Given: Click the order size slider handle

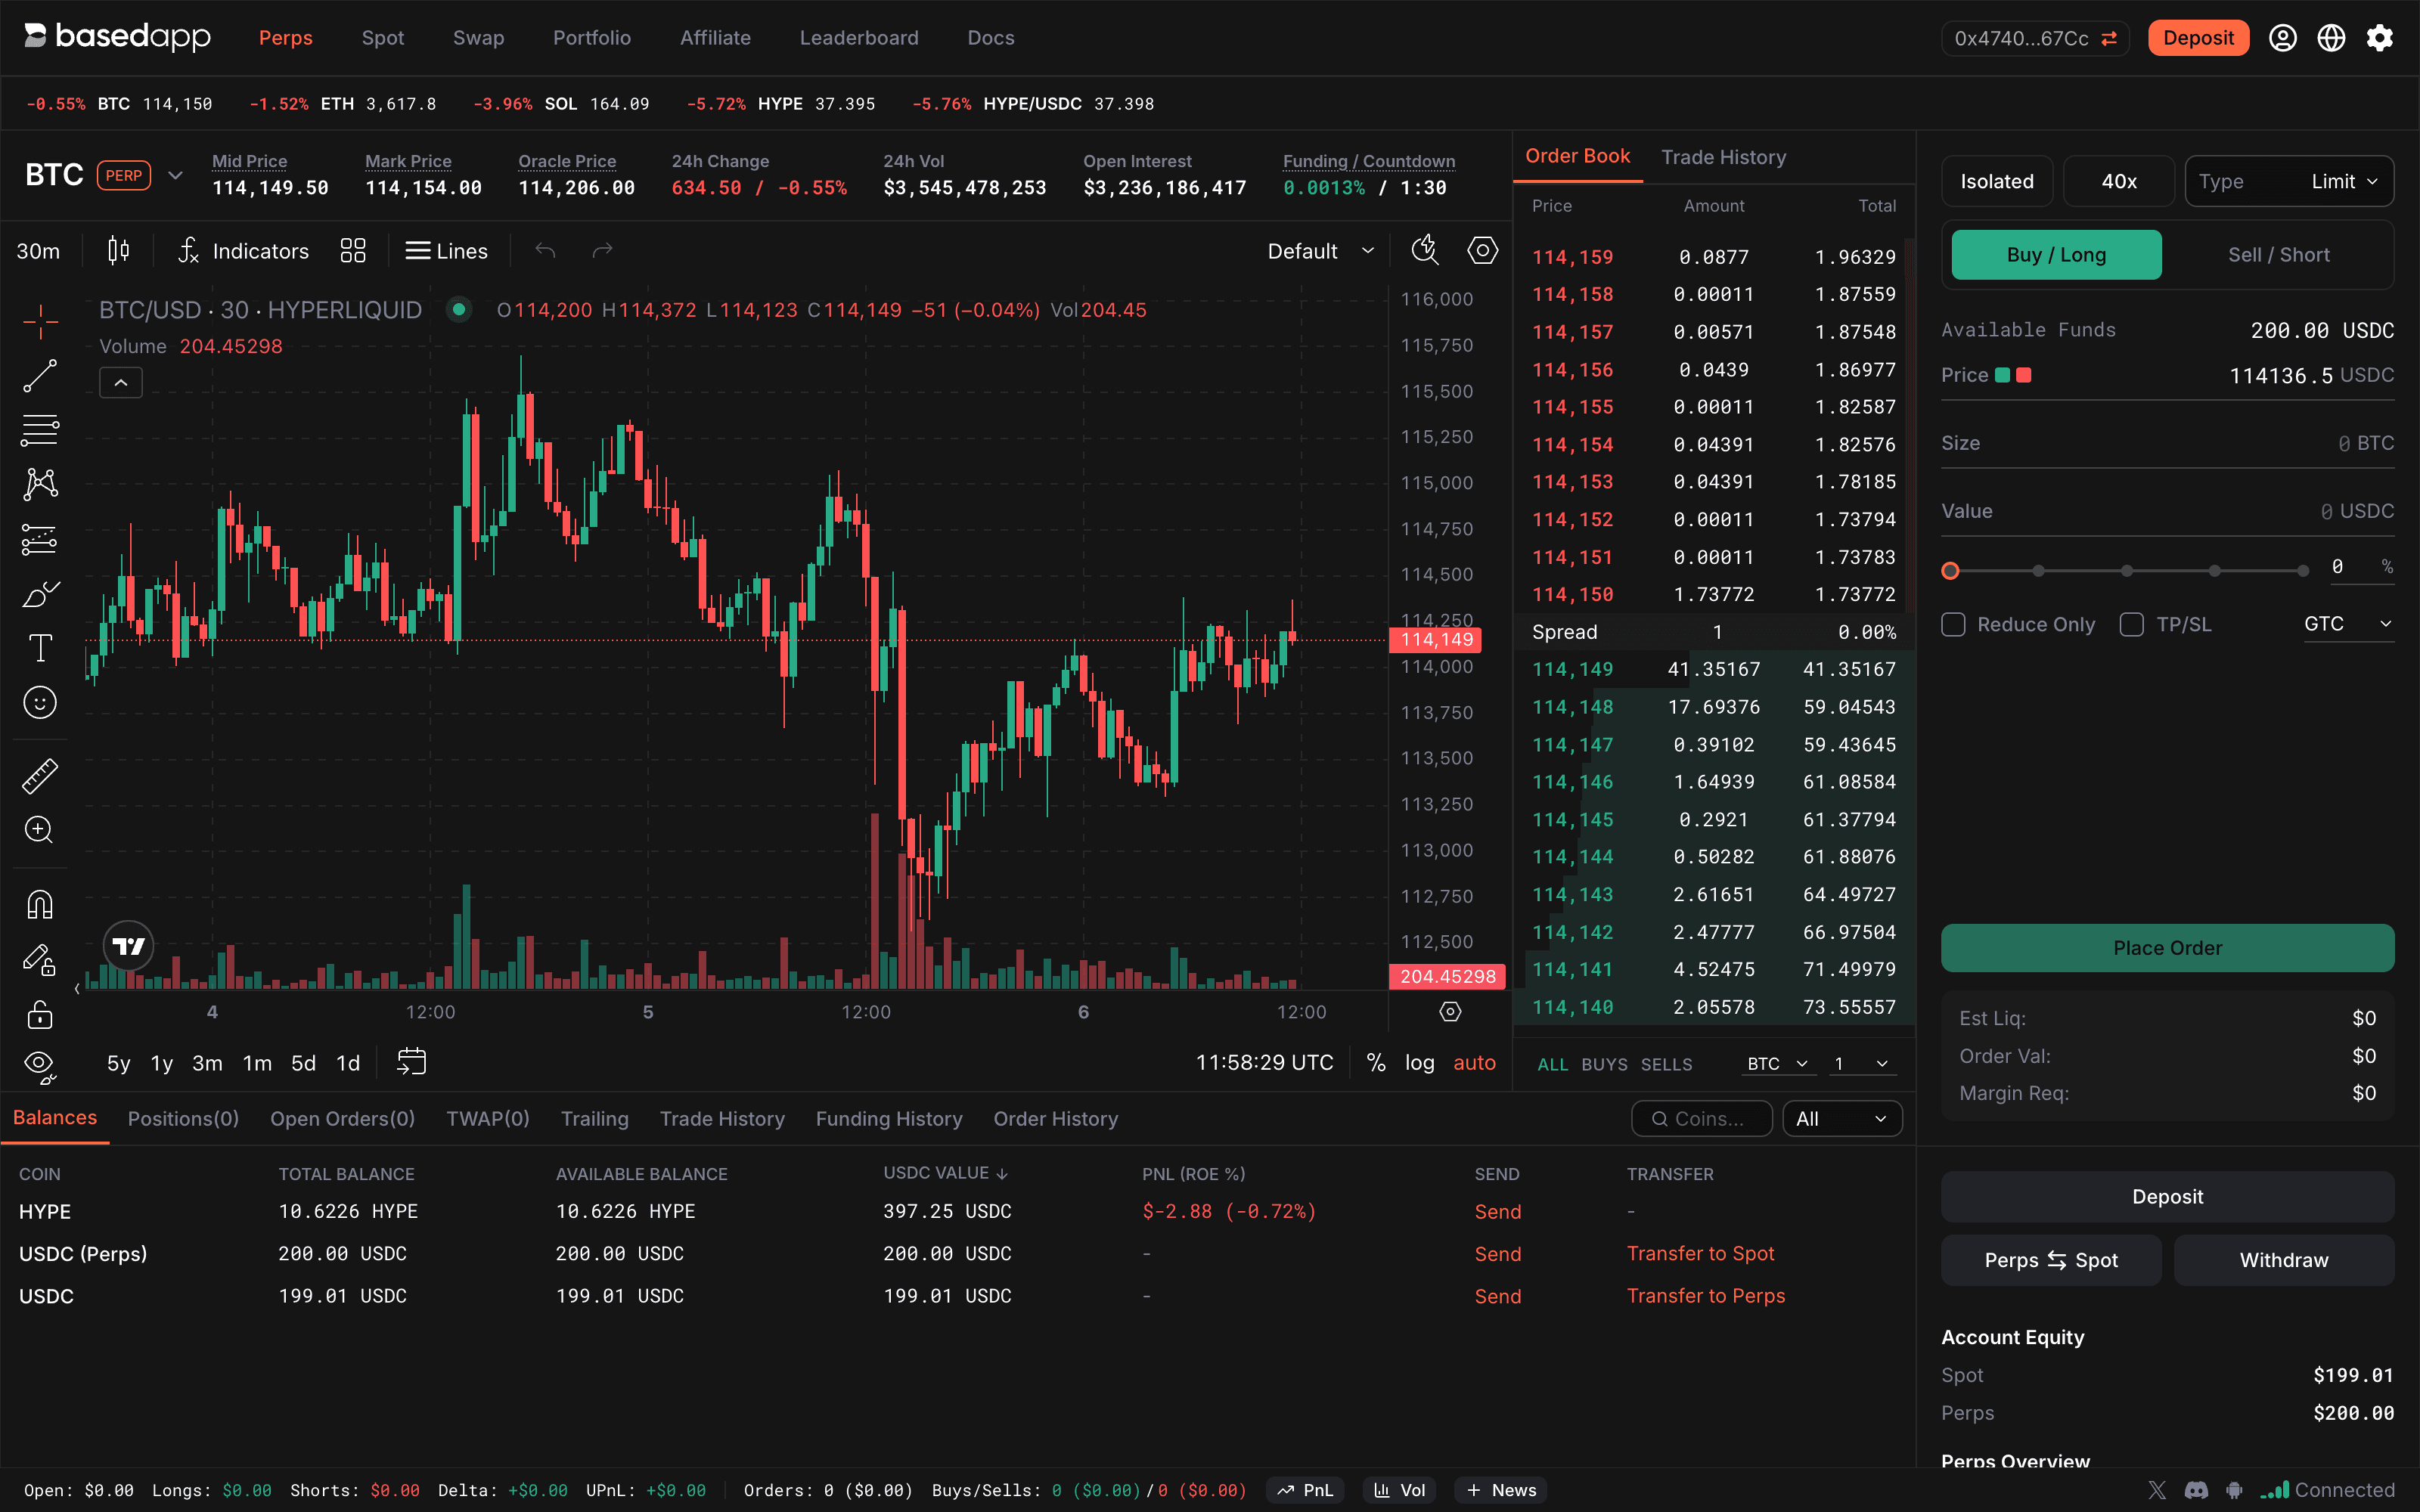Looking at the screenshot, I should [1950, 571].
